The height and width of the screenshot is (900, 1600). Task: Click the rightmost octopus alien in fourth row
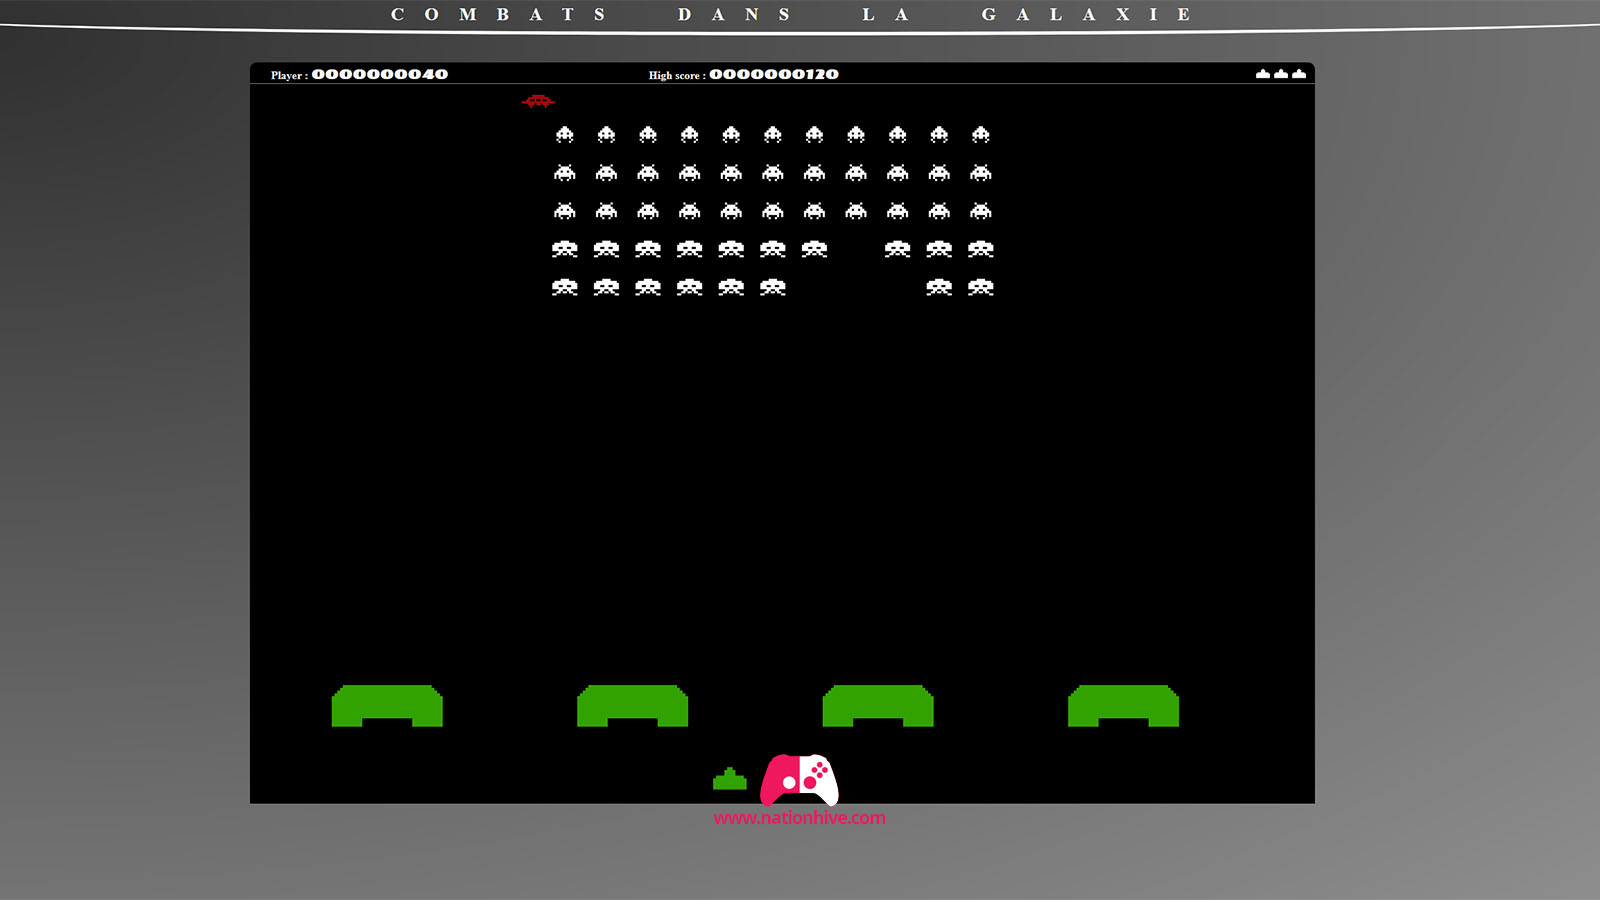point(981,249)
